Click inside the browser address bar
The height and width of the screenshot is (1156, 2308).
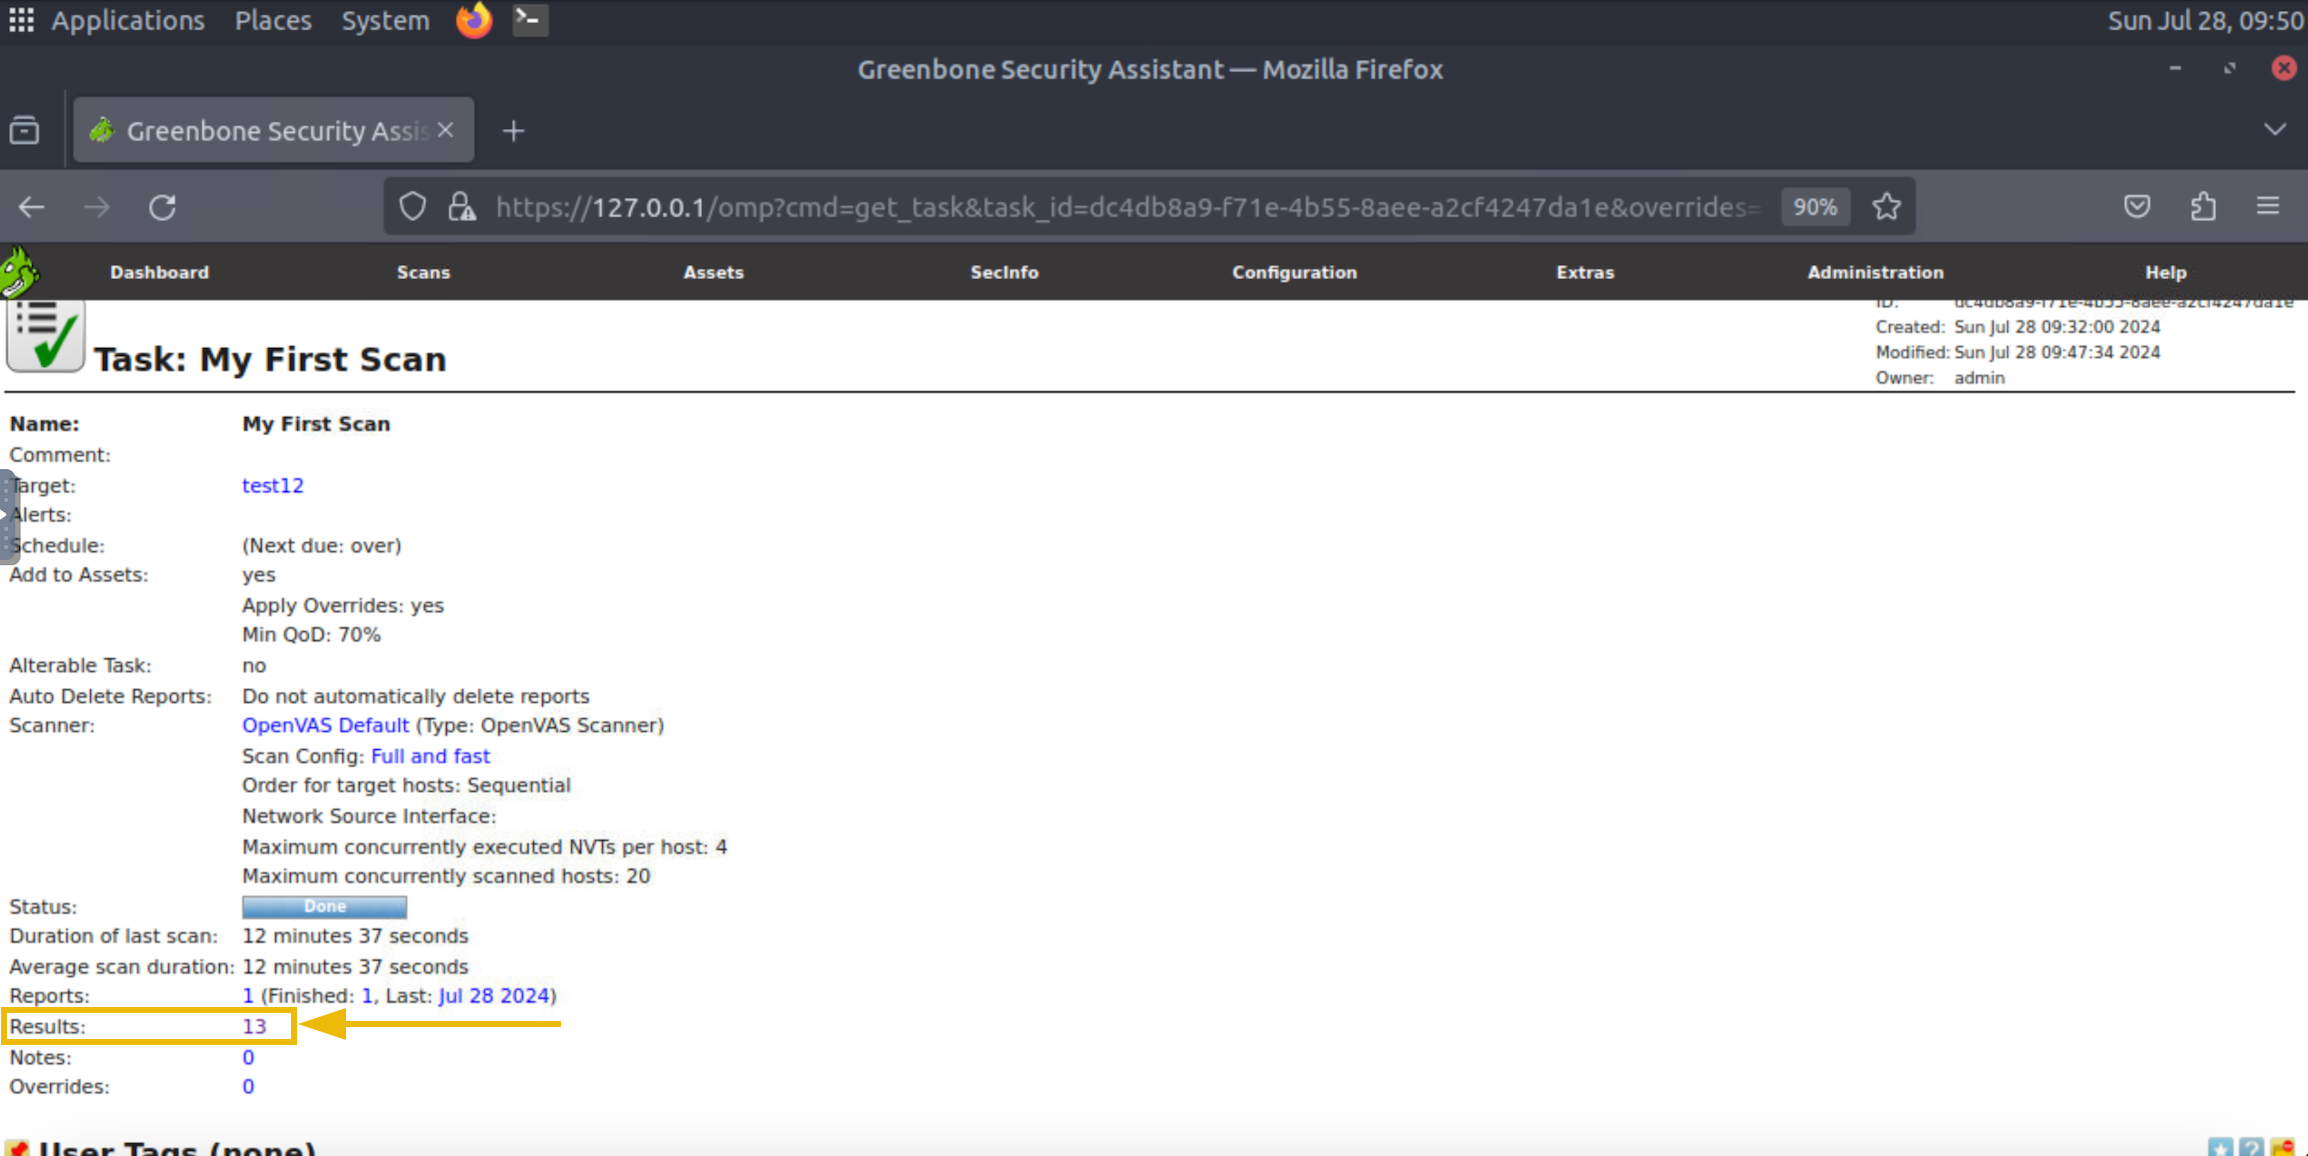[x=1100, y=206]
